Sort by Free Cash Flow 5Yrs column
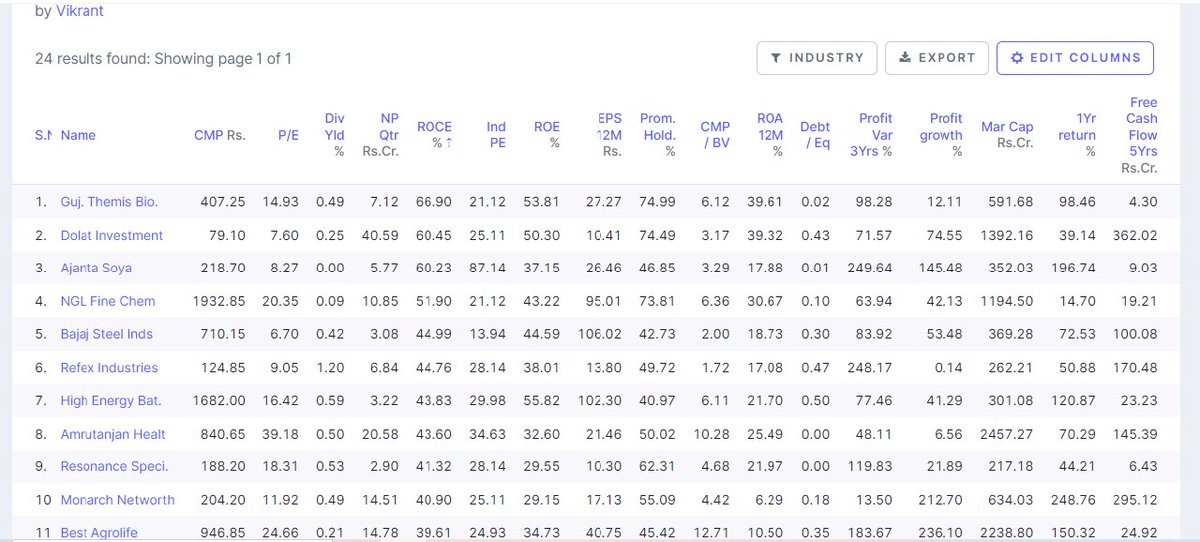 pos(1140,135)
